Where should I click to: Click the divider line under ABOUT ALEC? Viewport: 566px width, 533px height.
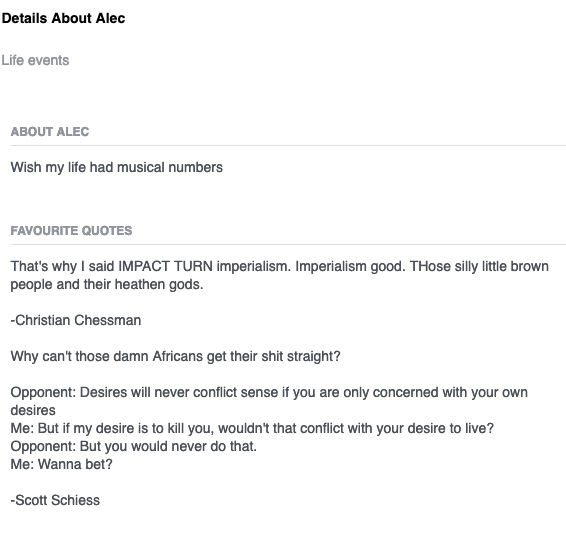[288, 145]
